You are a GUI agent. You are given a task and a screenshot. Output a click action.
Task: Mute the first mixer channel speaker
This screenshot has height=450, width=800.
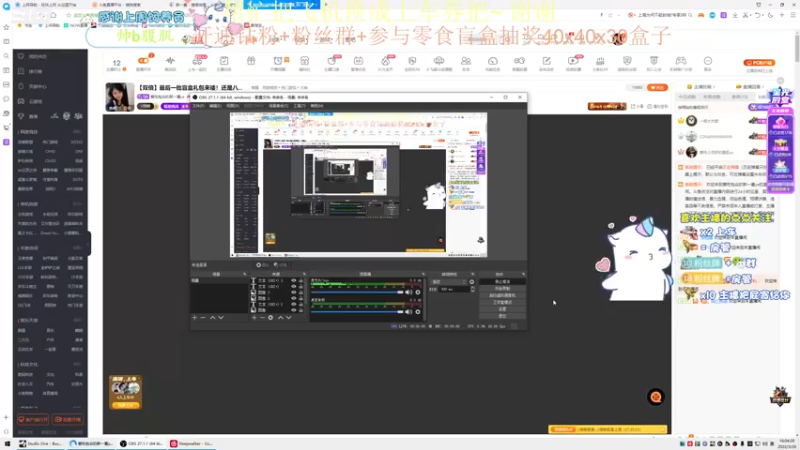pyautogui.click(x=408, y=292)
